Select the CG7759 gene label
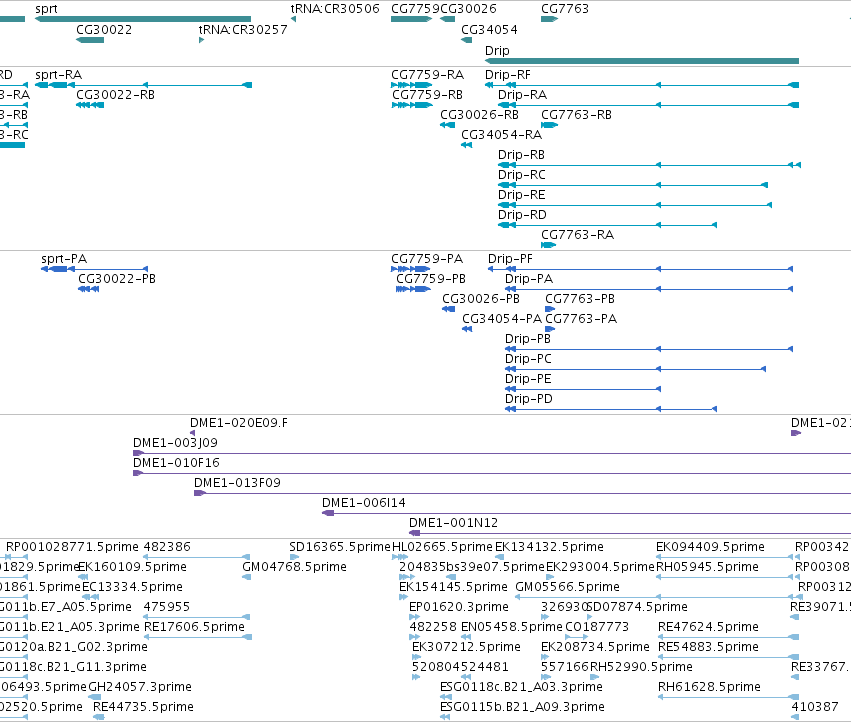Viewport: 851px width, 722px height. pyautogui.click(x=415, y=9)
